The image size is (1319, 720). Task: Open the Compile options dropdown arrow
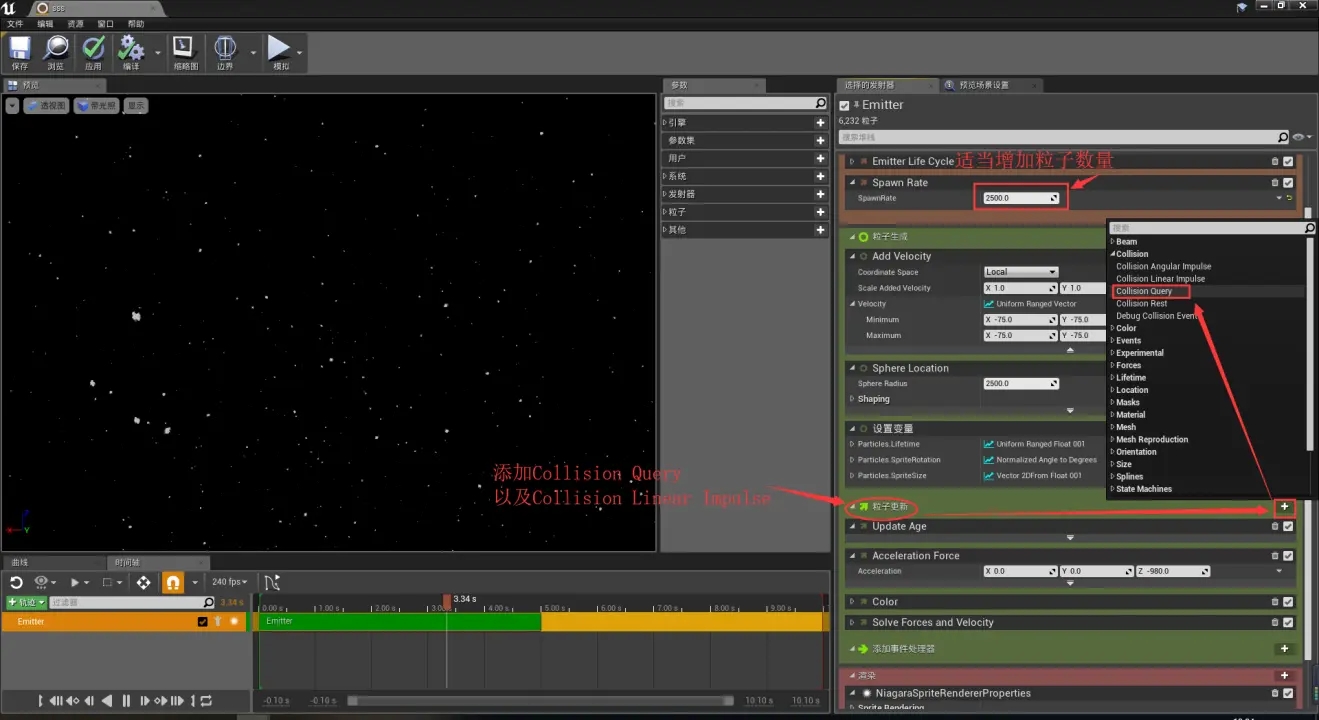158,52
